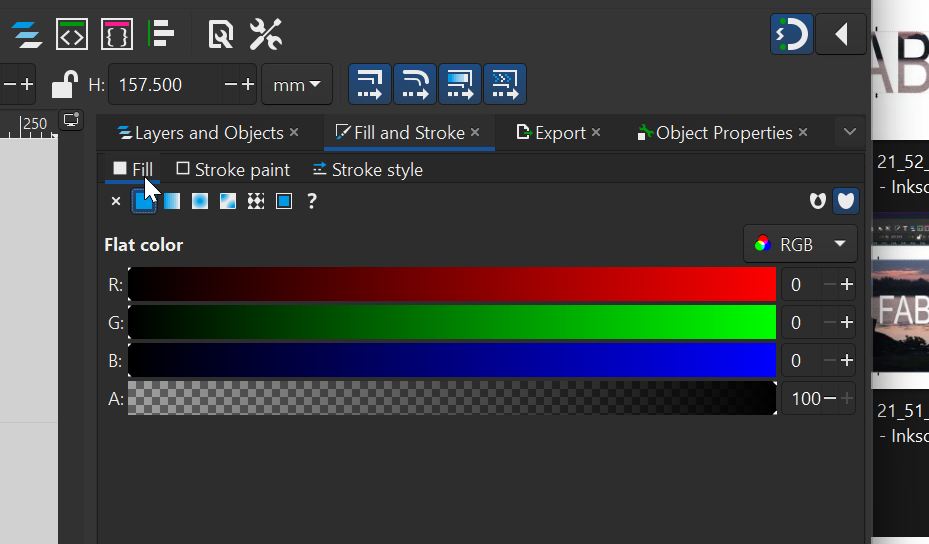This screenshot has height=544, width=929.
Task: Choose radial gradient fill icon
Action: (x=200, y=201)
